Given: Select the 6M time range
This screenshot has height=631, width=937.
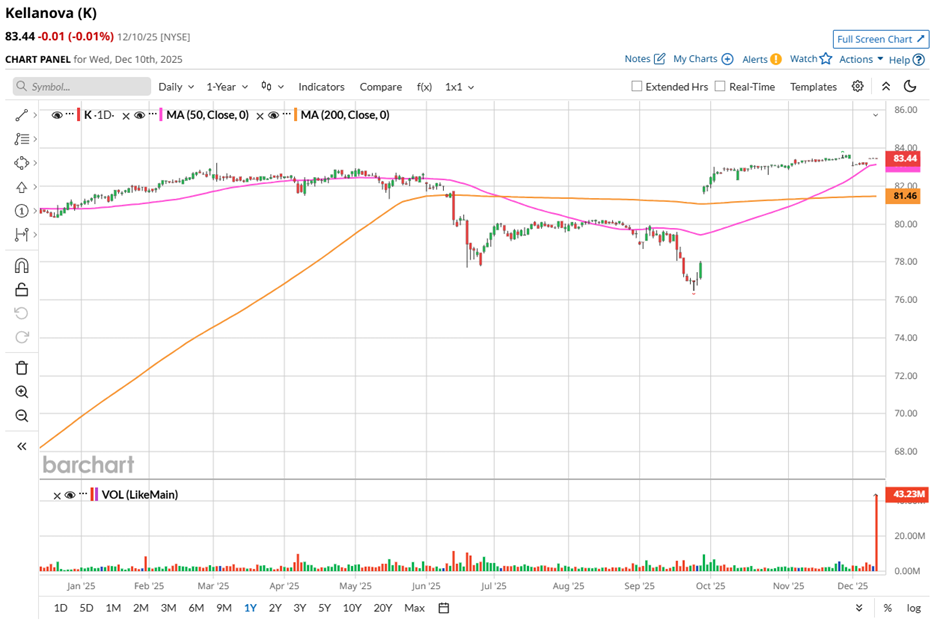Looking at the screenshot, I should (196, 608).
